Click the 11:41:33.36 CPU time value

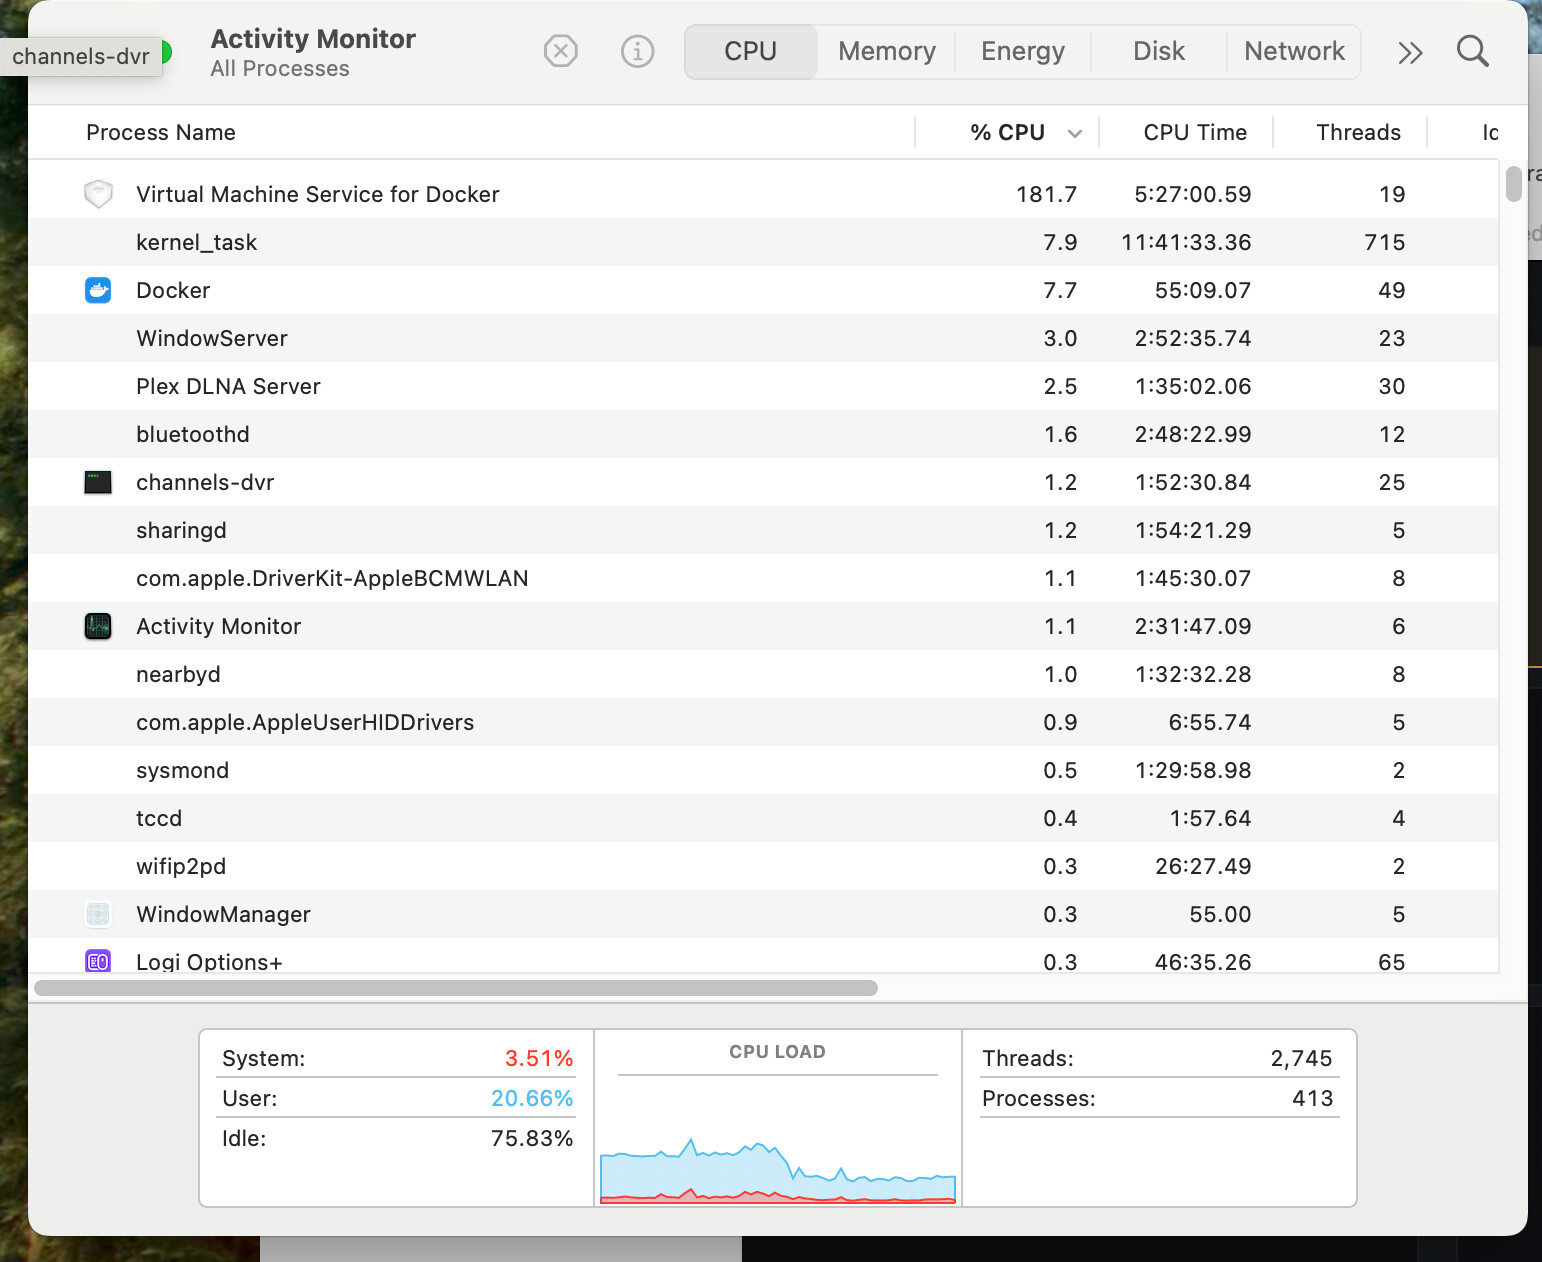pos(1186,242)
